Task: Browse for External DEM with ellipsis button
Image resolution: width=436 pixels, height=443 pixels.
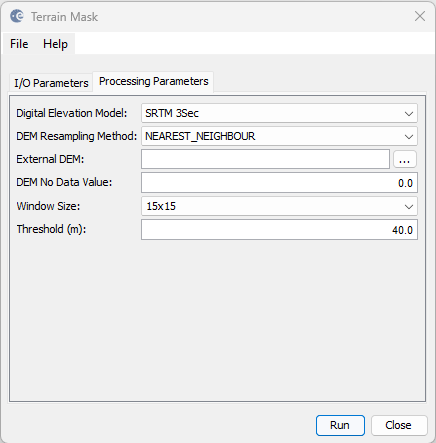Action: (x=405, y=159)
